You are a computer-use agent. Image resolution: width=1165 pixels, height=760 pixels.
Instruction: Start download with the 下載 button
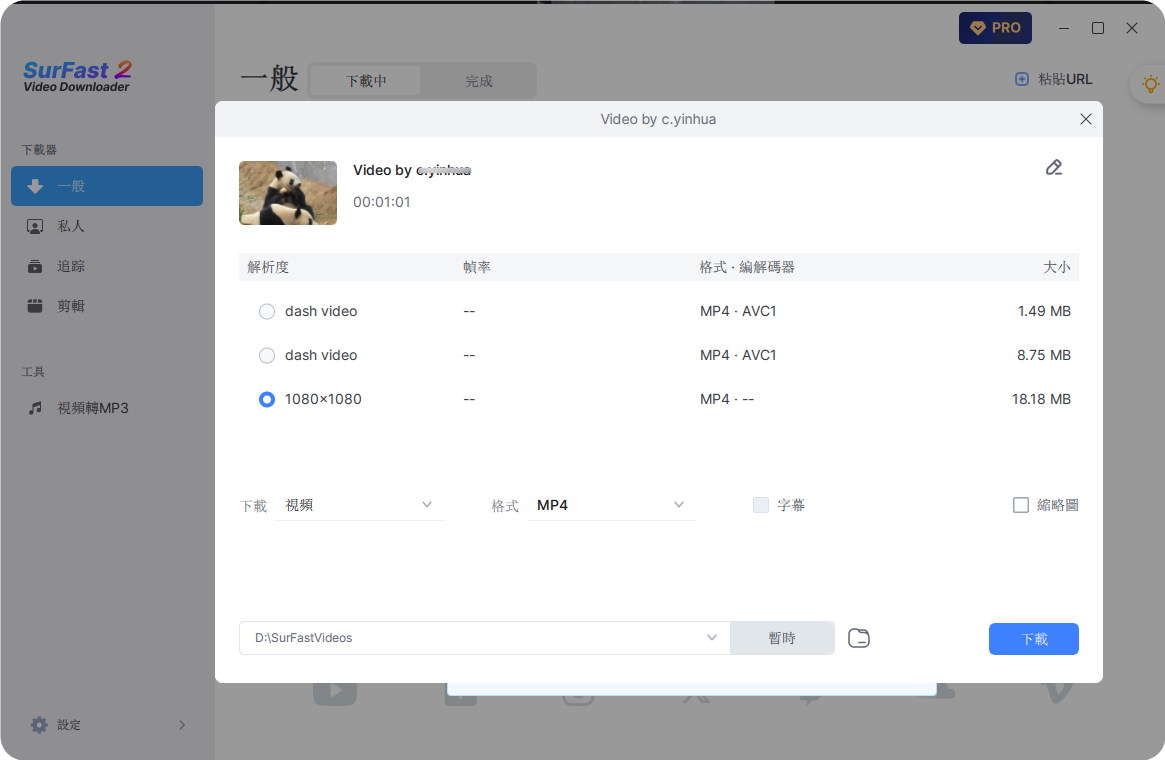[x=1033, y=638]
